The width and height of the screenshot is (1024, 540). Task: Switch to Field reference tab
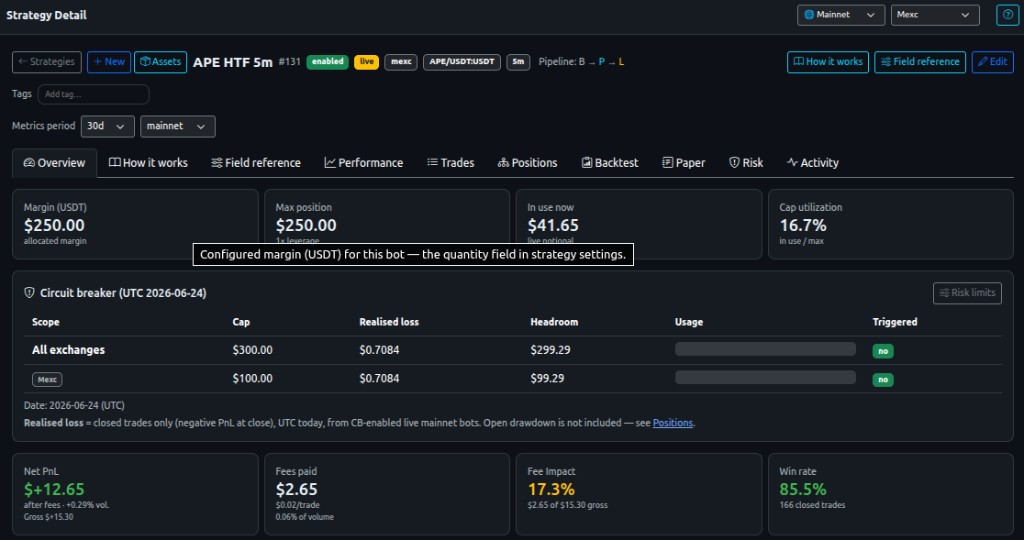(256, 163)
